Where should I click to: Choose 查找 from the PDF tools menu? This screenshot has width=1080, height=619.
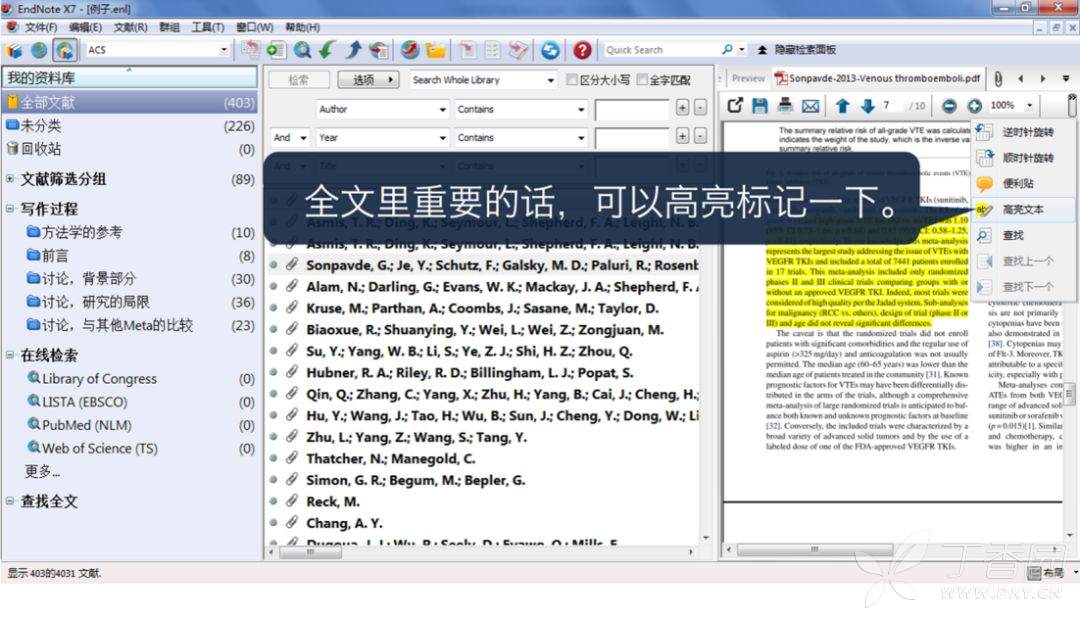tap(1024, 235)
